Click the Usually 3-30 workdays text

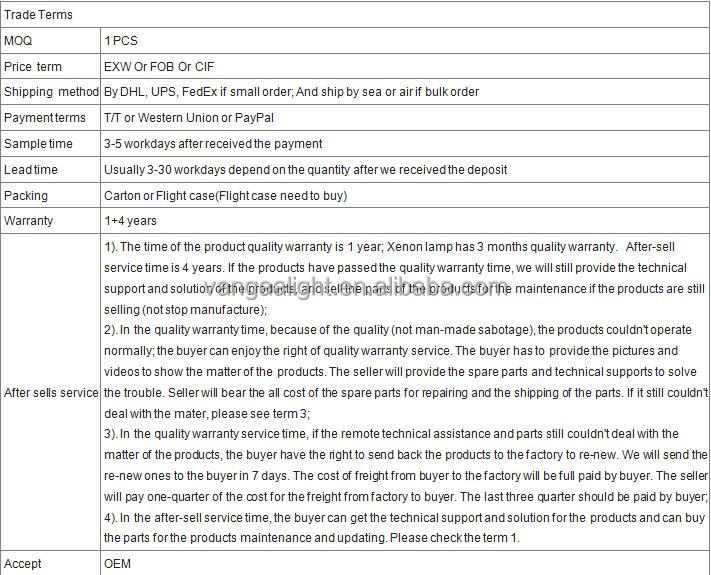click(305, 170)
